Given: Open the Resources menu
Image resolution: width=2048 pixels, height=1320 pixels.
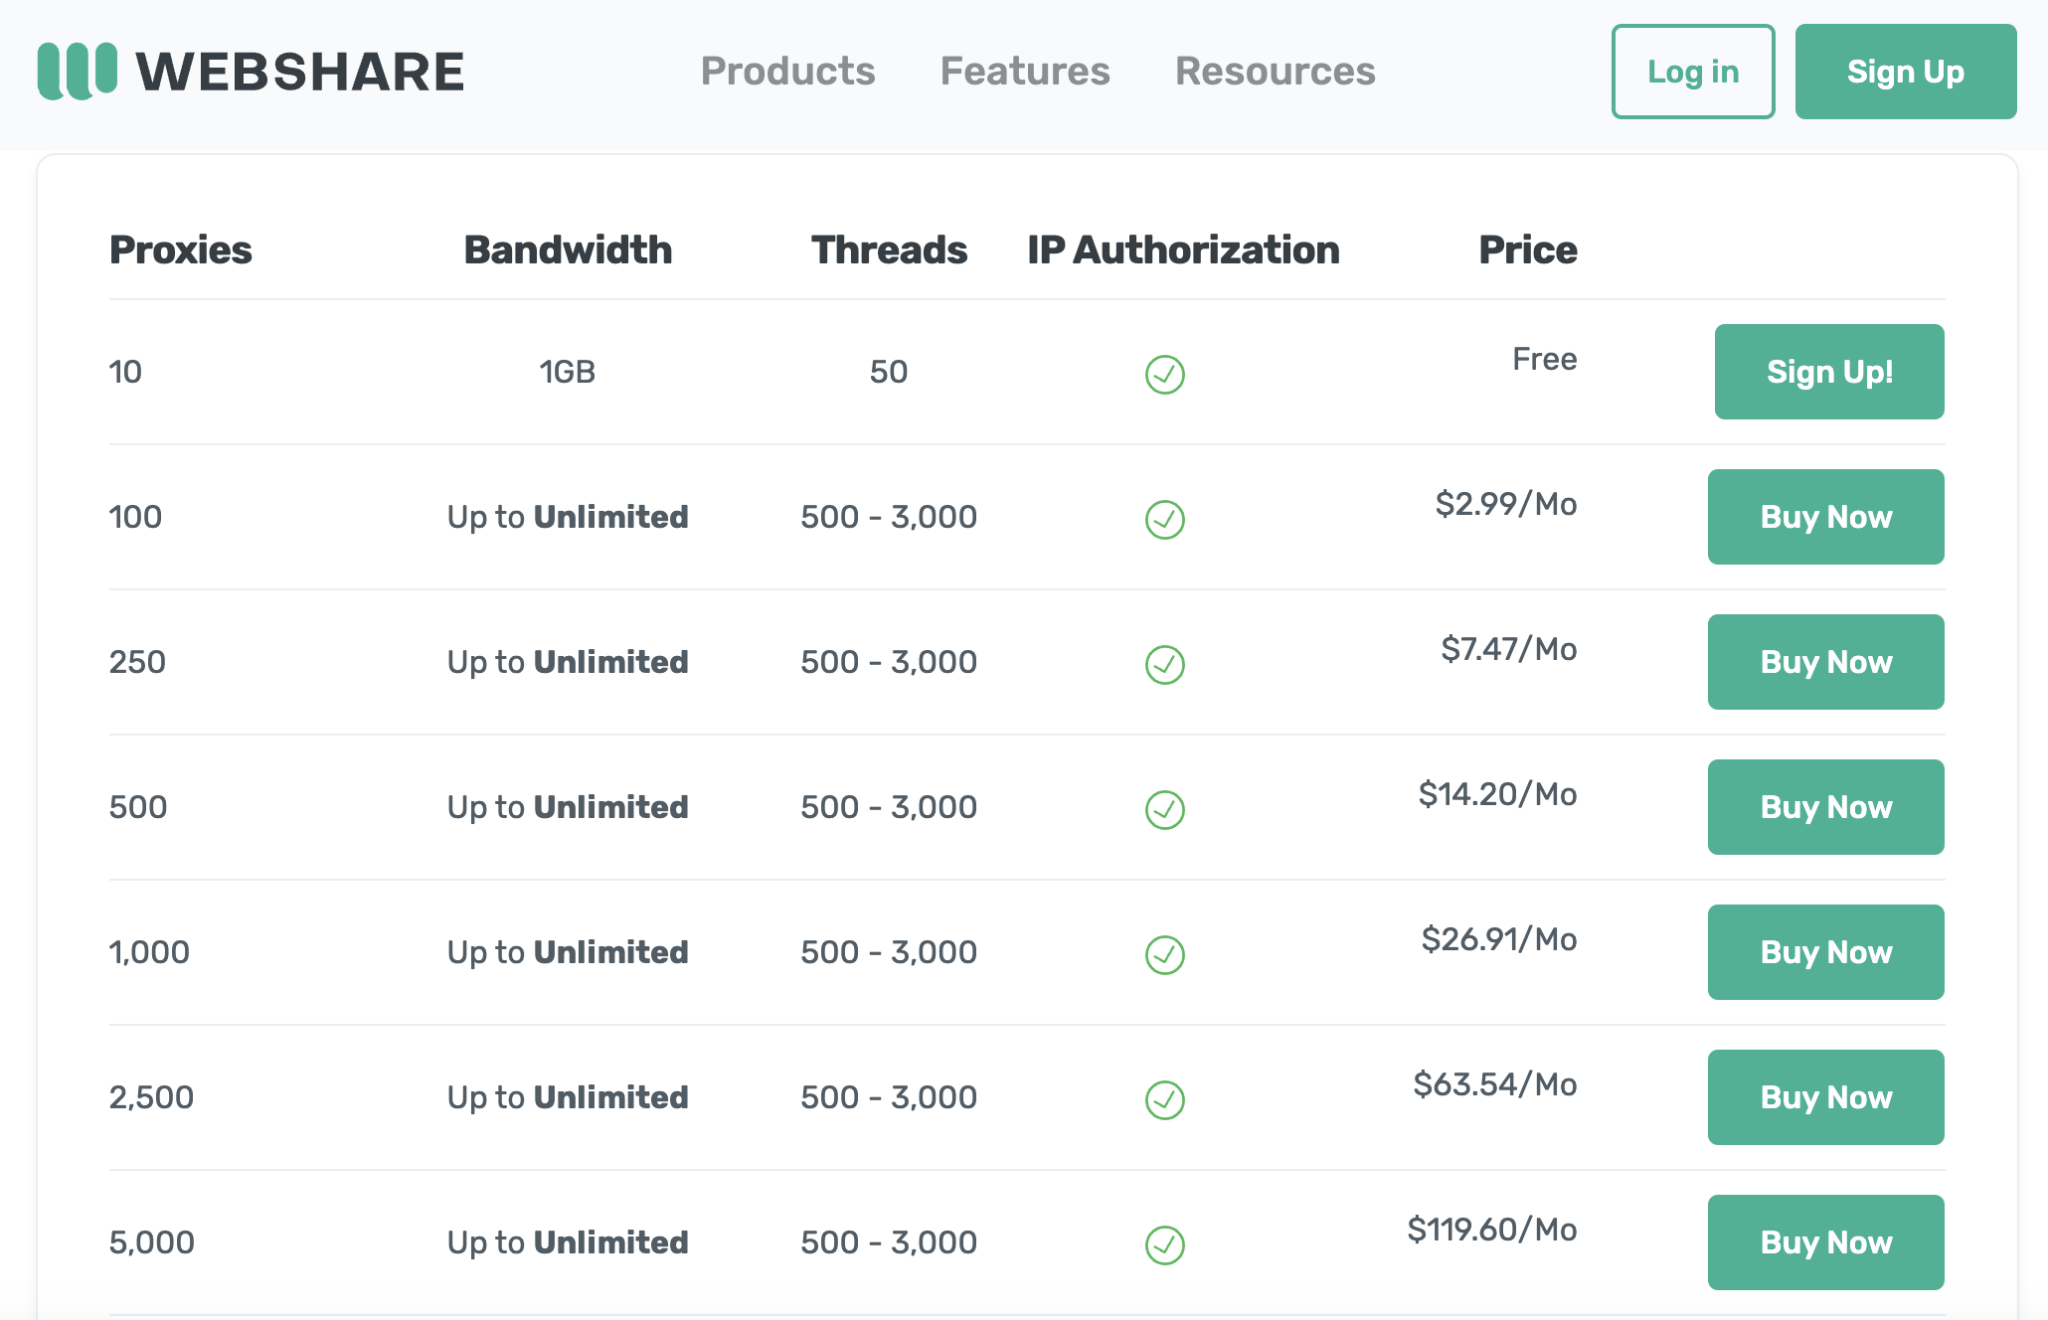Looking at the screenshot, I should click(x=1274, y=71).
